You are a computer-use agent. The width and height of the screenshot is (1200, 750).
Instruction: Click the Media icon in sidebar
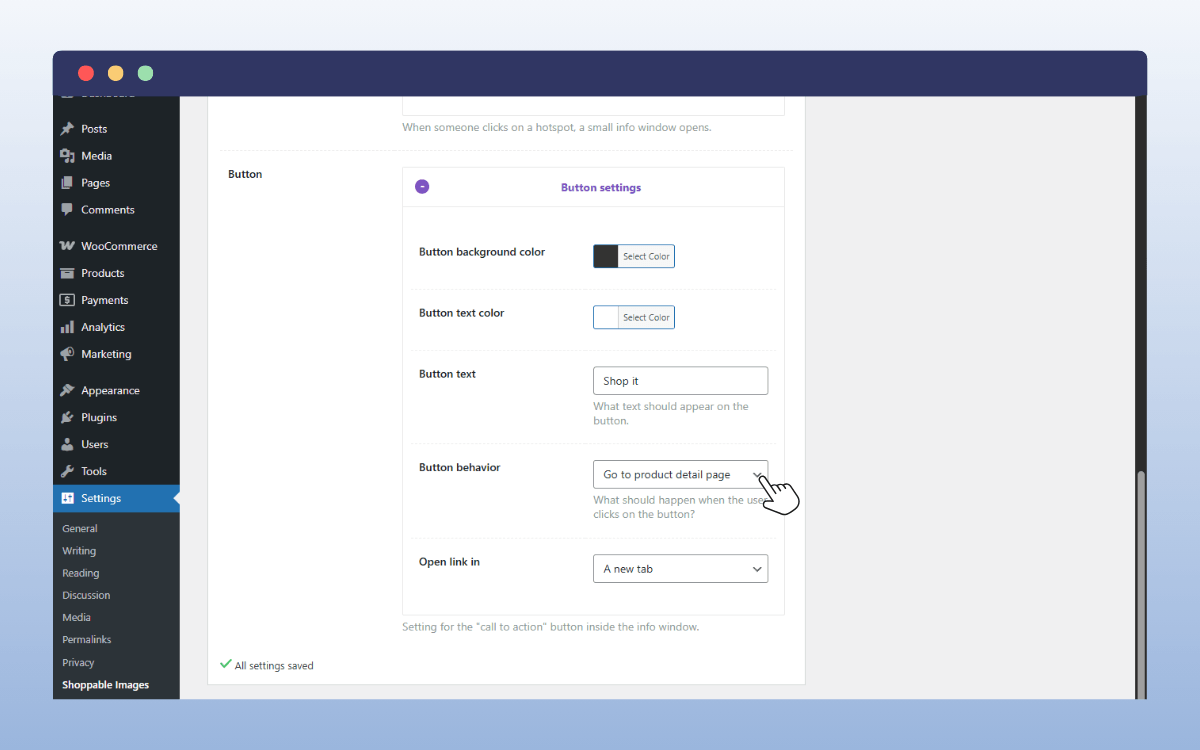point(67,156)
